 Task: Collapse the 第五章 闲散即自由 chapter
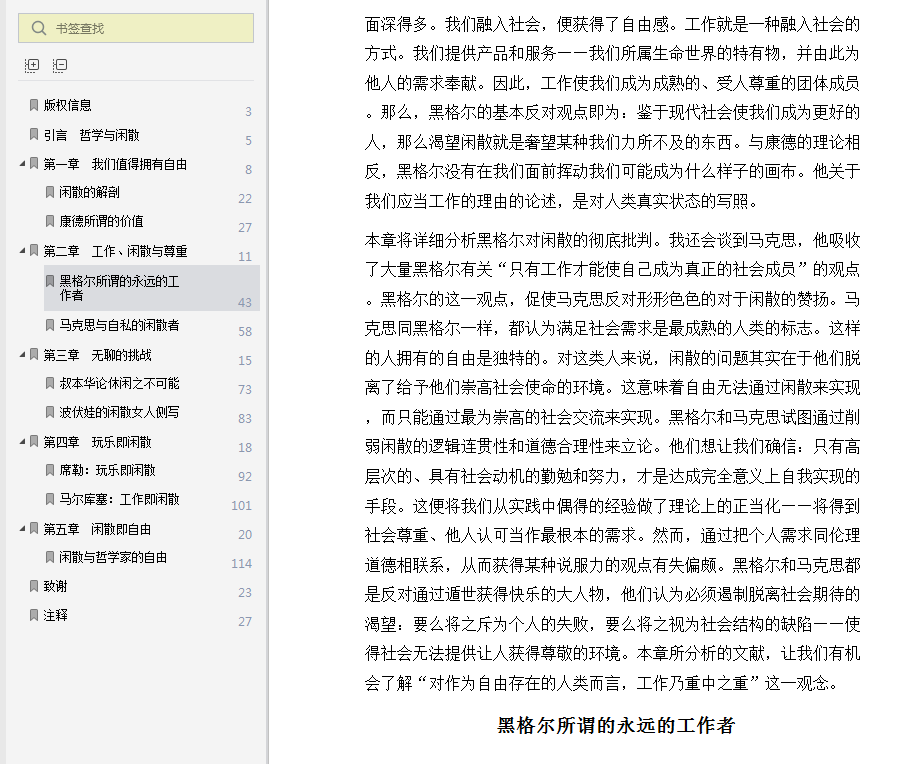[x=22, y=529]
